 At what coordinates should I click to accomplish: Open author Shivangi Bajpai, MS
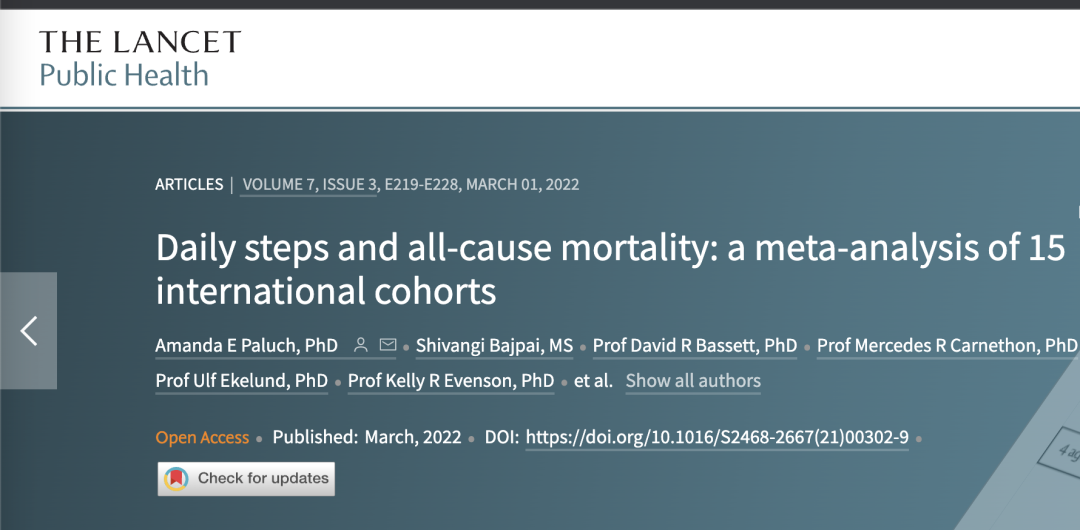pyautogui.click(x=495, y=346)
